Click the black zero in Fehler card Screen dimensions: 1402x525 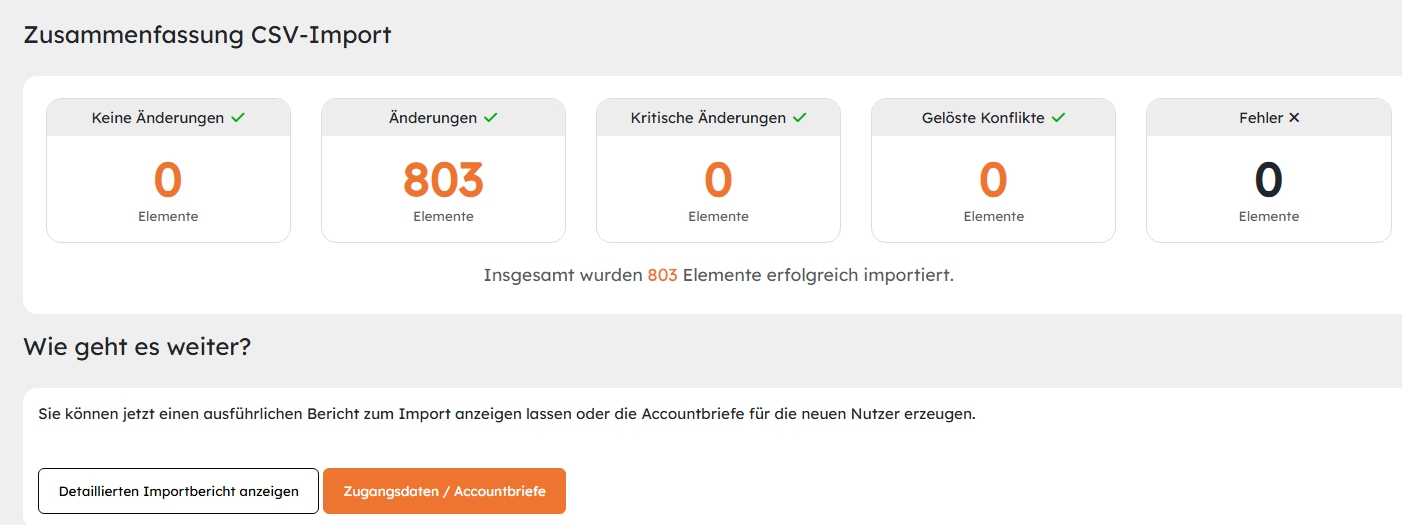tap(1268, 180)
